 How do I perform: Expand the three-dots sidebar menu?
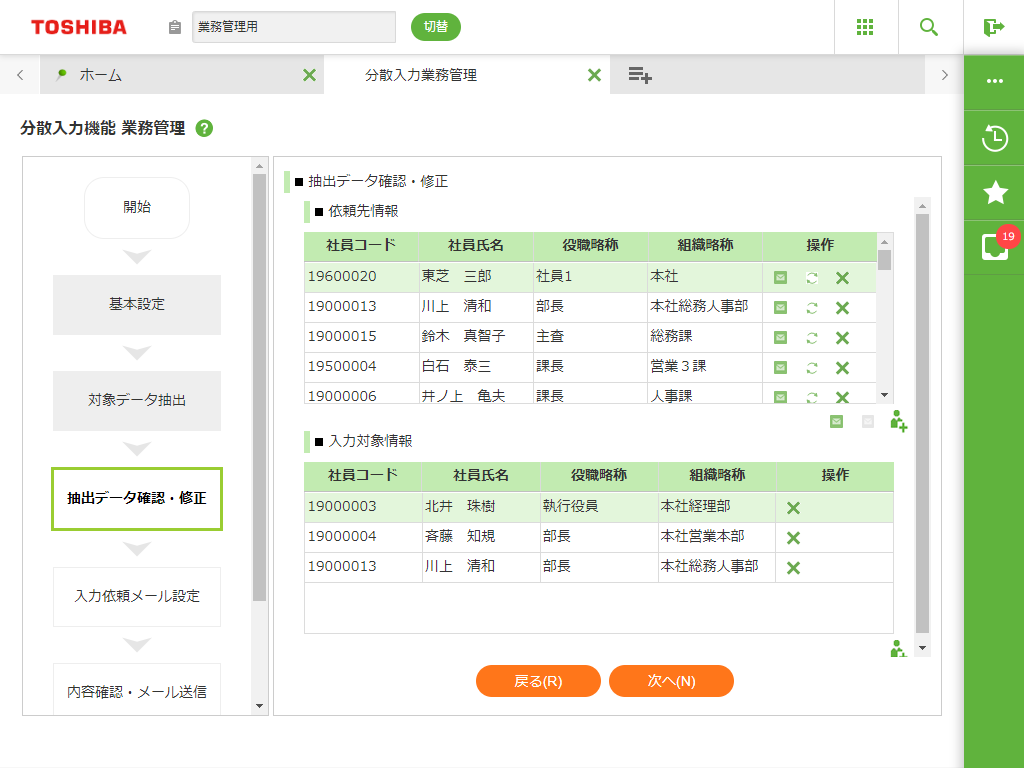994,81
